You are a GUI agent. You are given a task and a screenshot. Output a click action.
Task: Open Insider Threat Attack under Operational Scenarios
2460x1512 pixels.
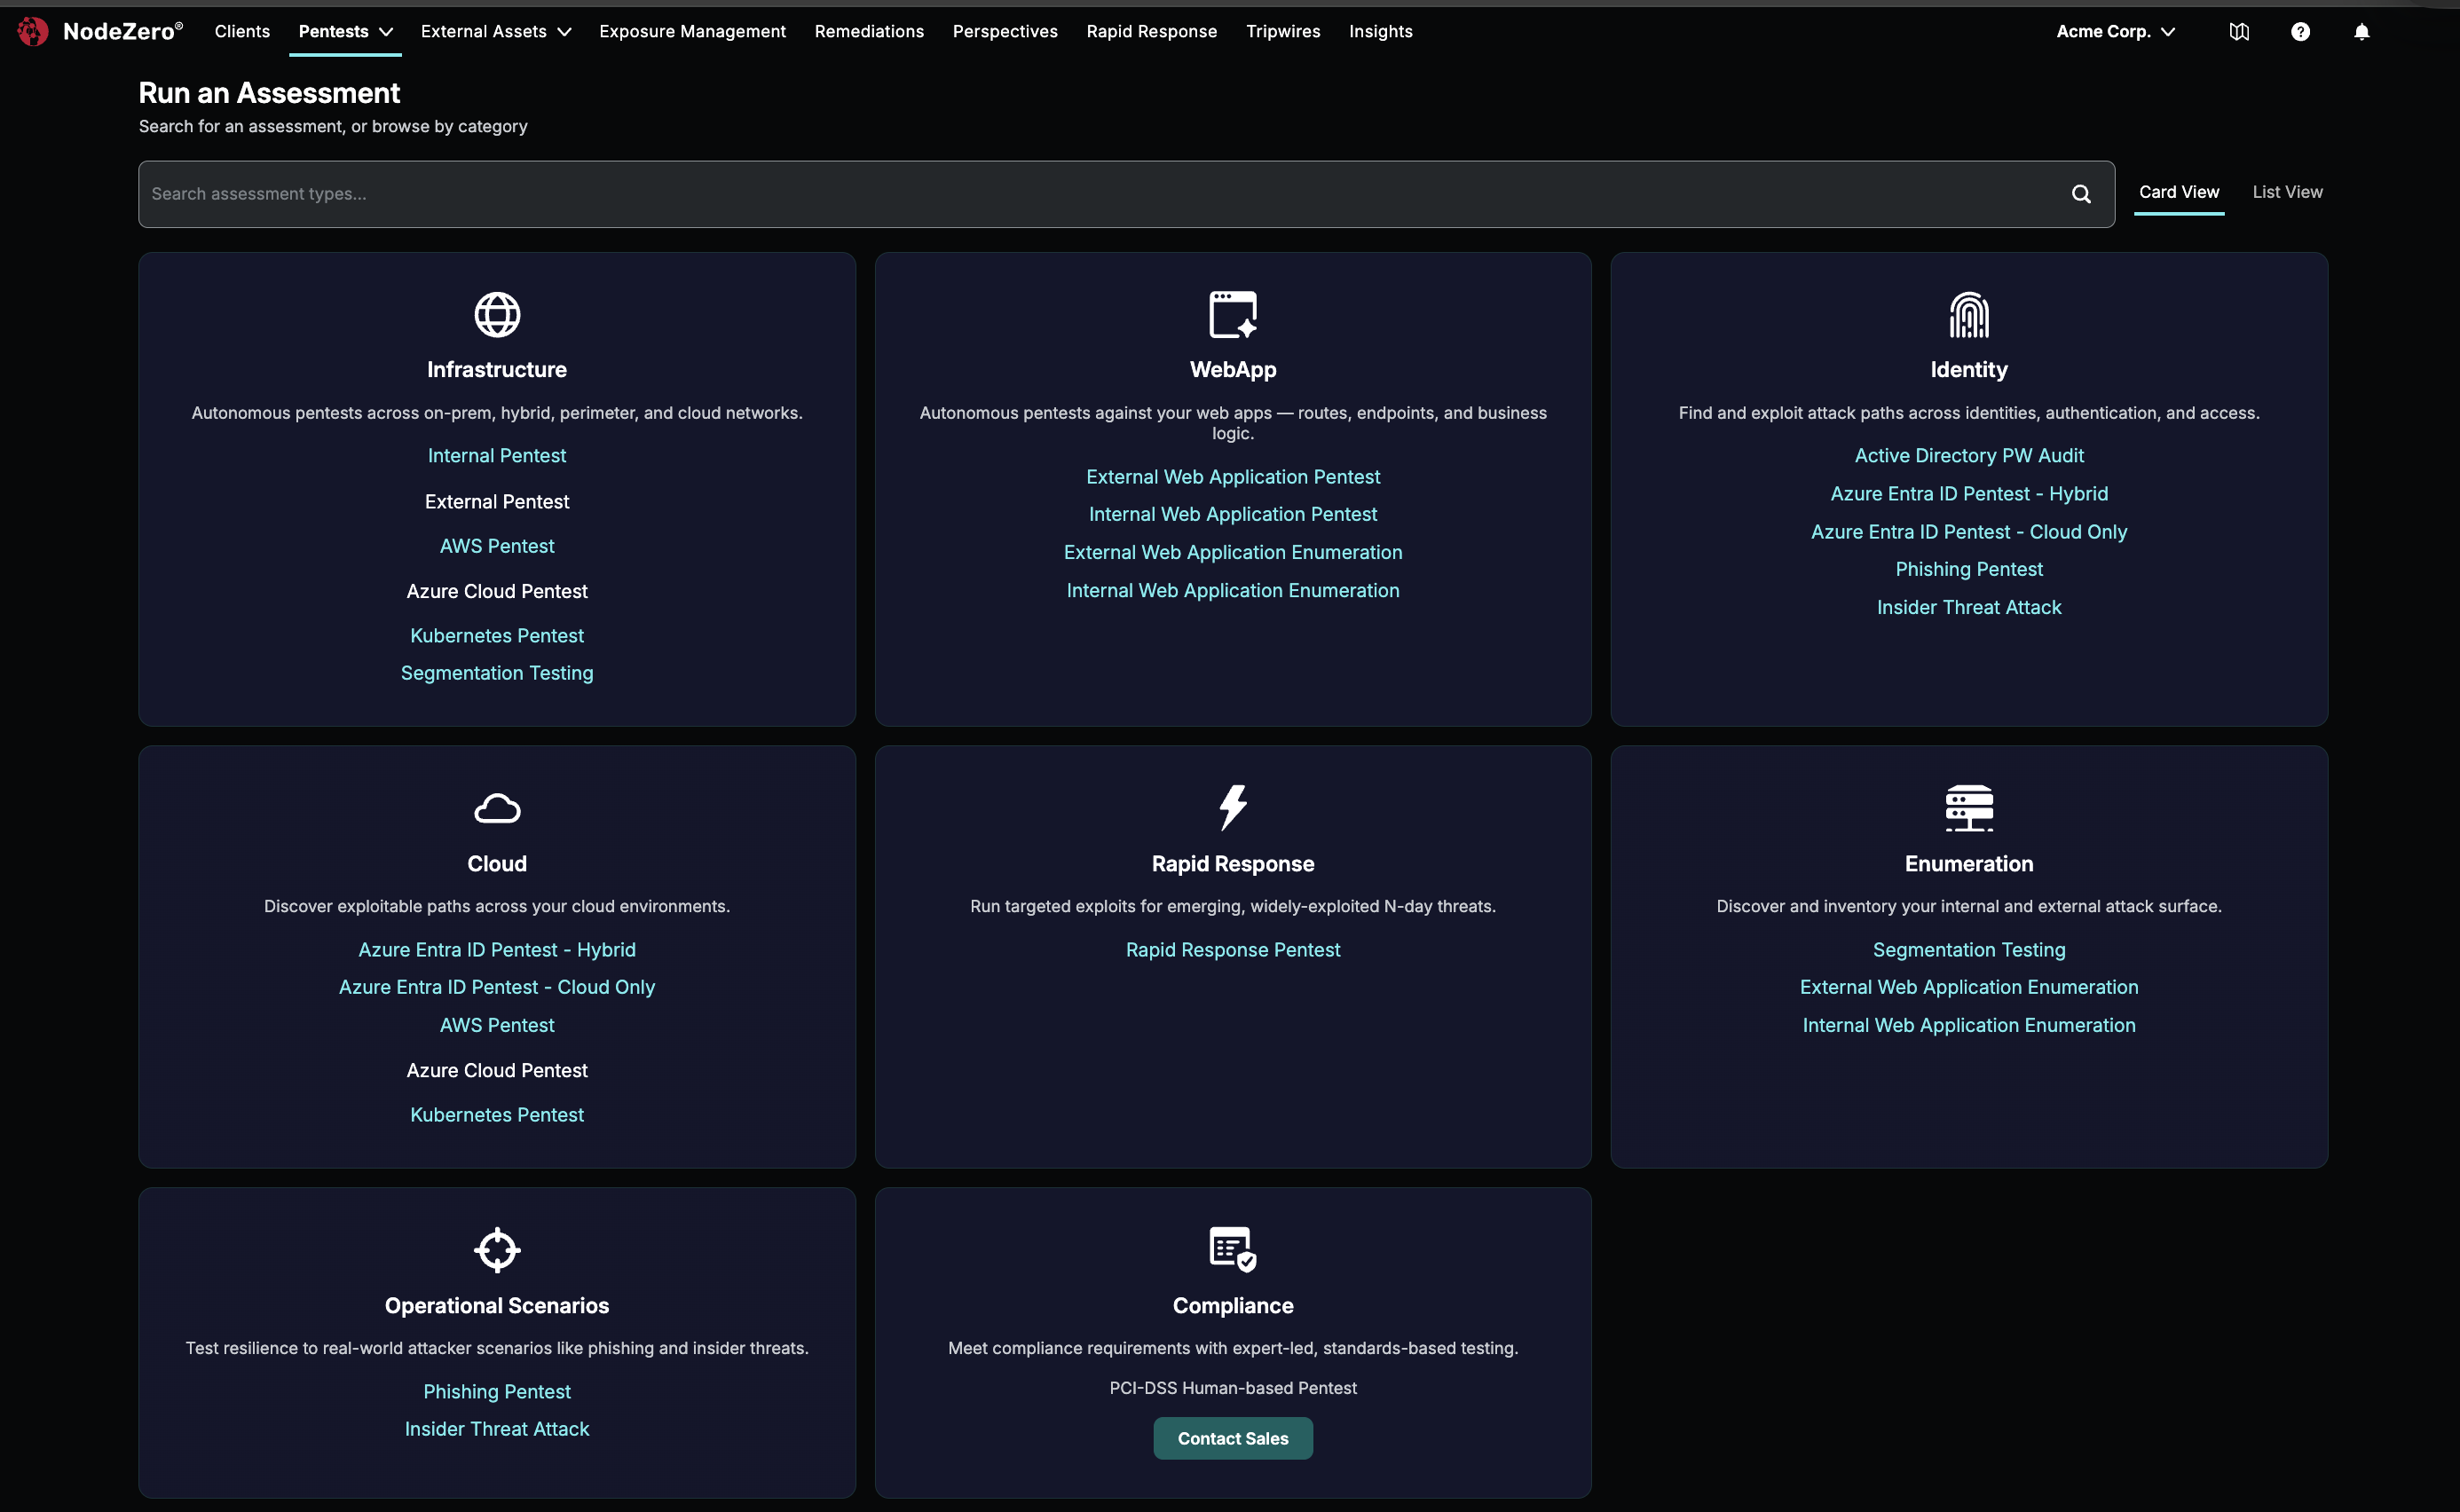[x=497, y=1429]
